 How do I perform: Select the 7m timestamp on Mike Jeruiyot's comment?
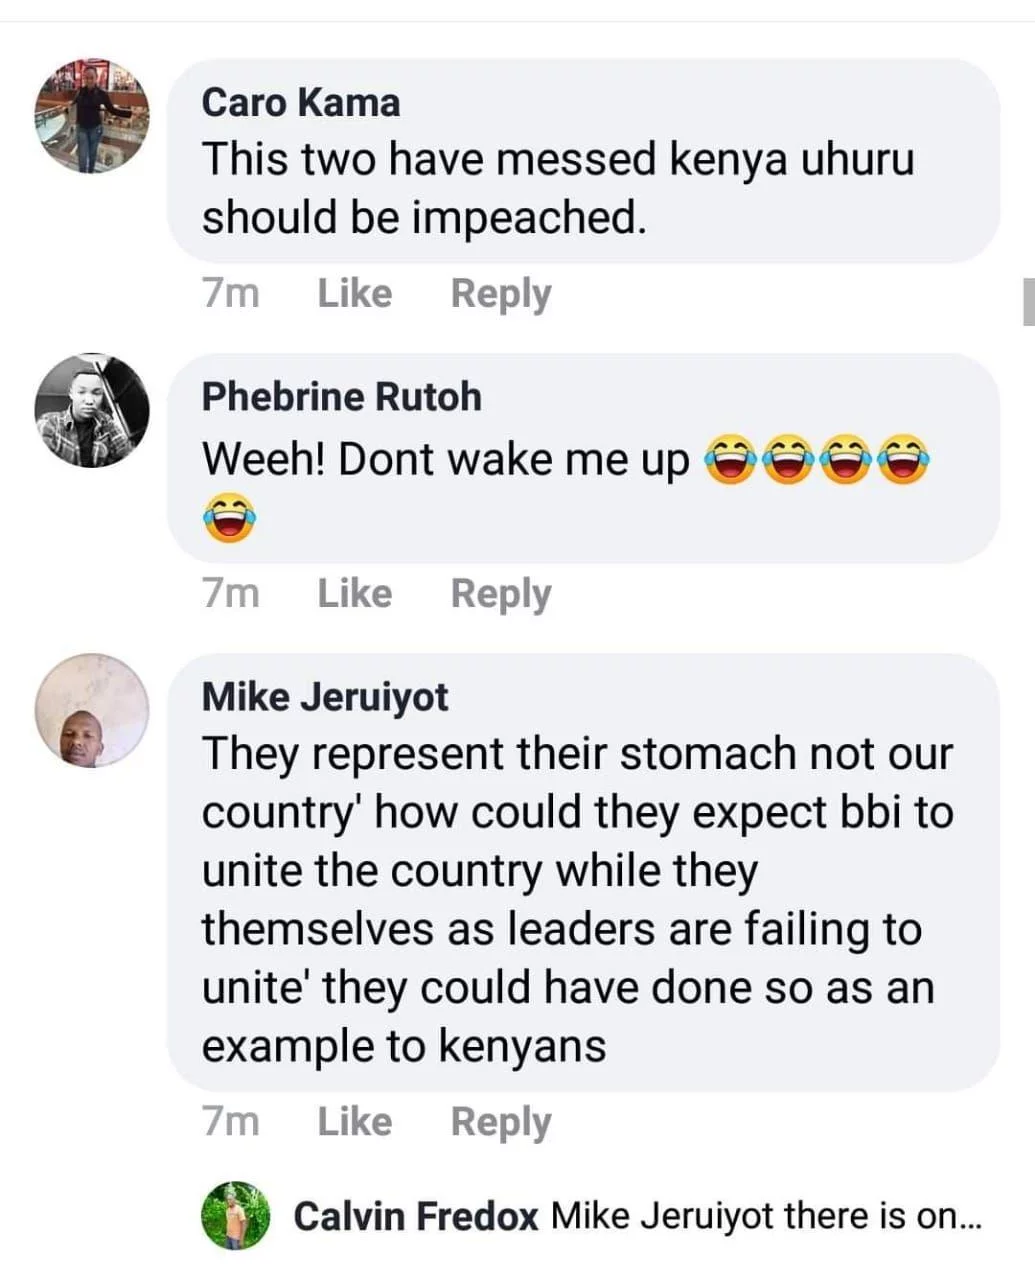[230, 1121]
